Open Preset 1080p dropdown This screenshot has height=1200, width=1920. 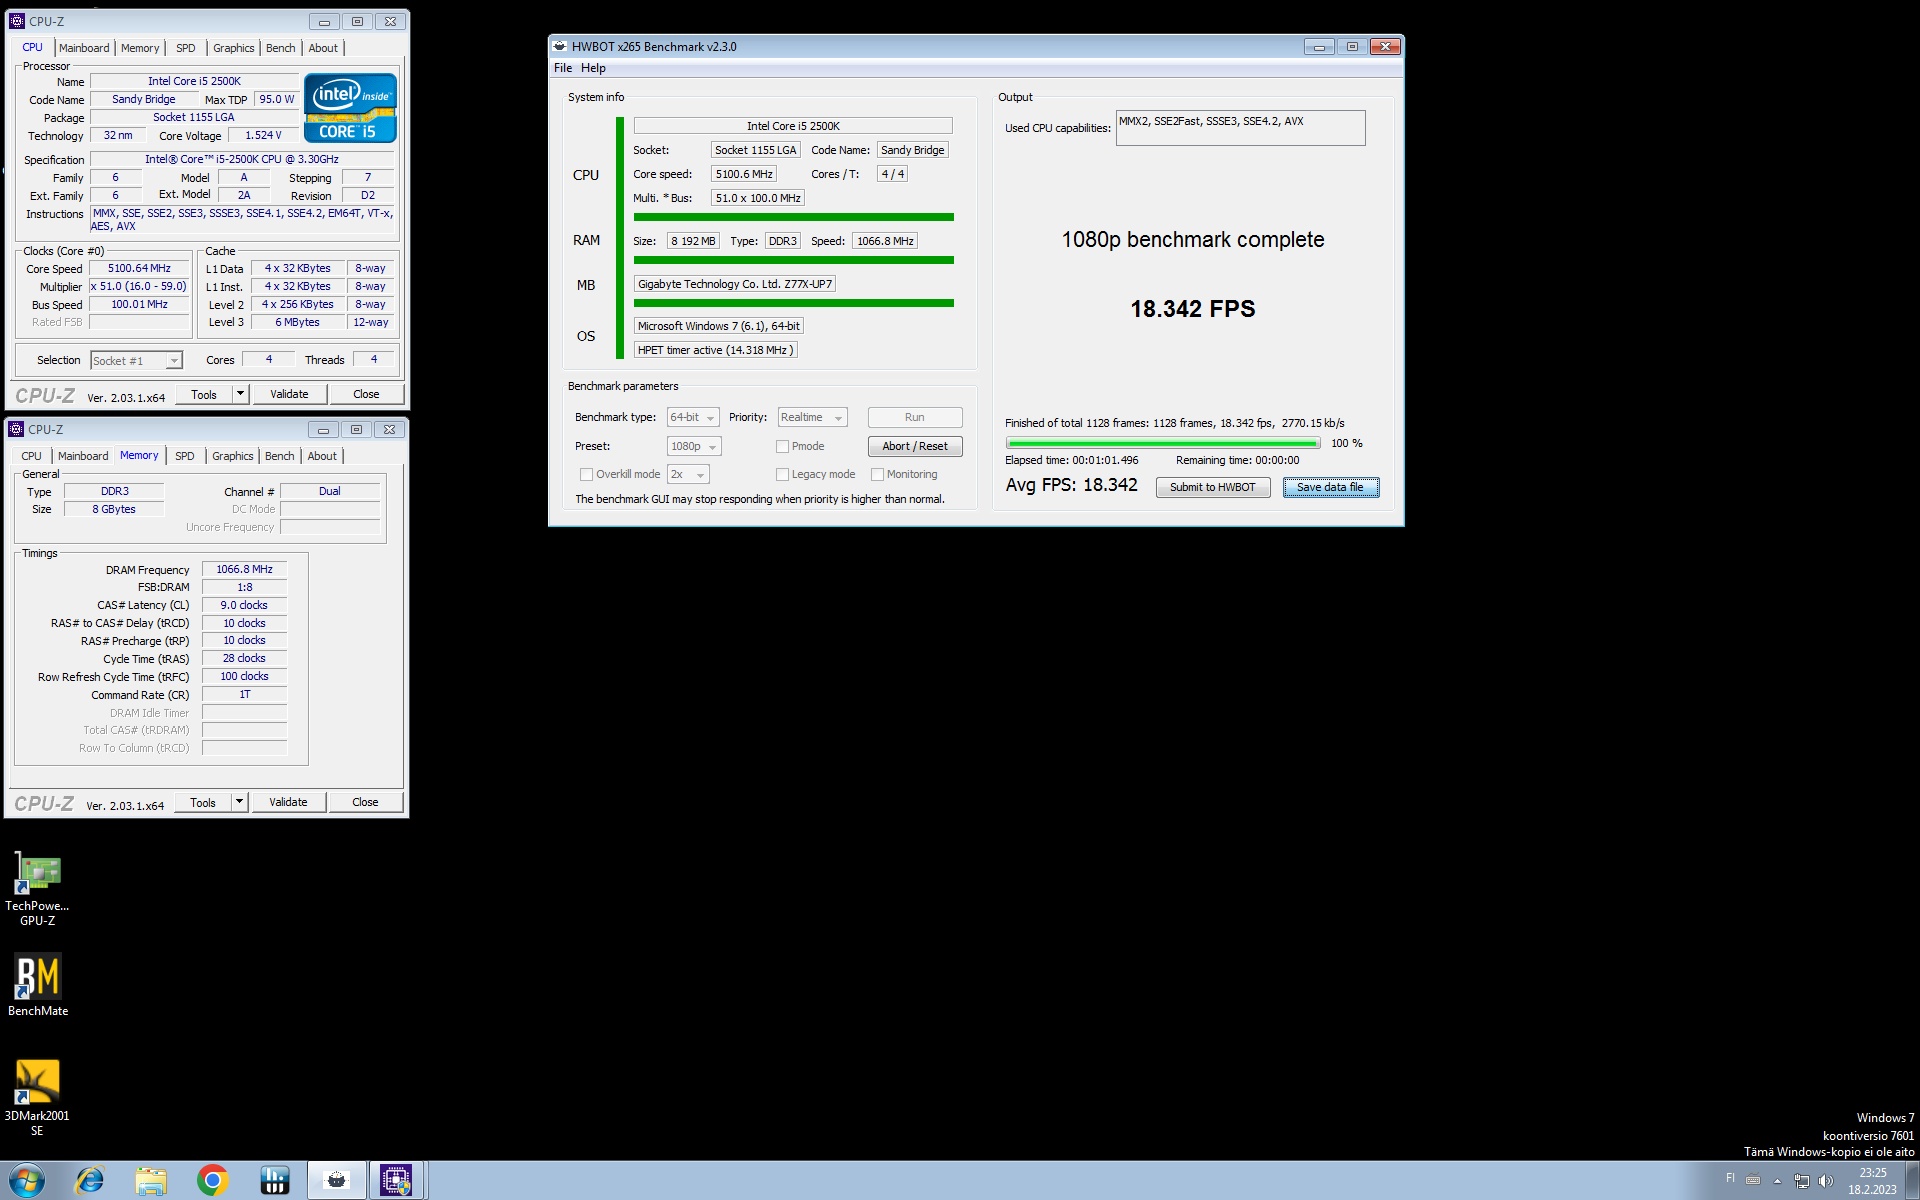point(694,446)
